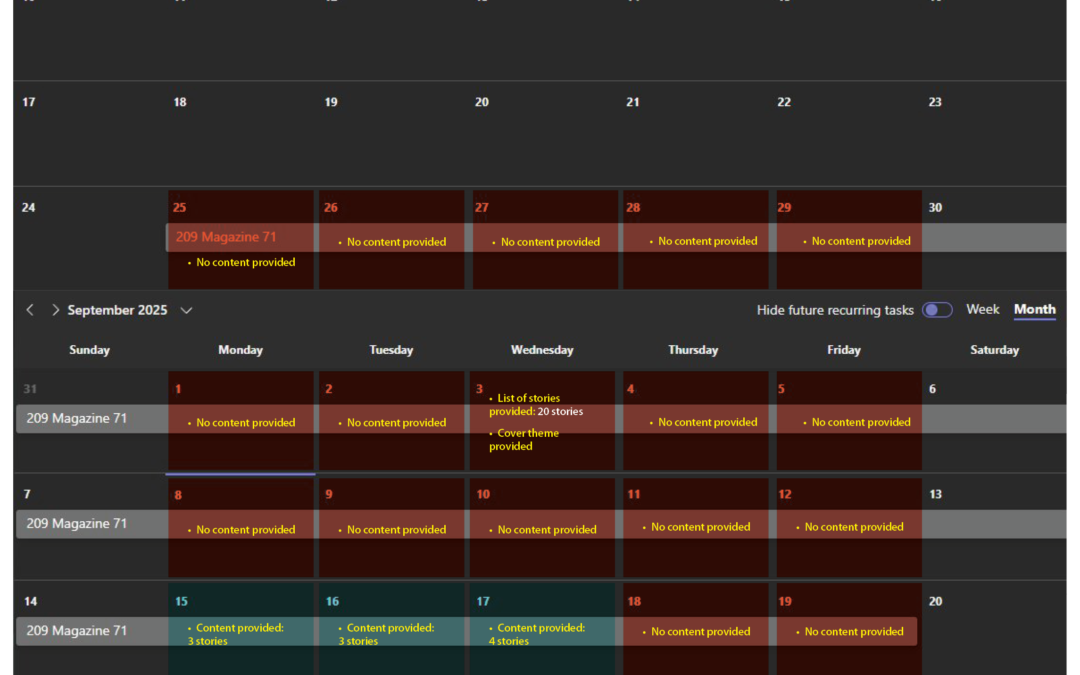Click Content provided 4 stories on September 17

[x=539, y=634]
